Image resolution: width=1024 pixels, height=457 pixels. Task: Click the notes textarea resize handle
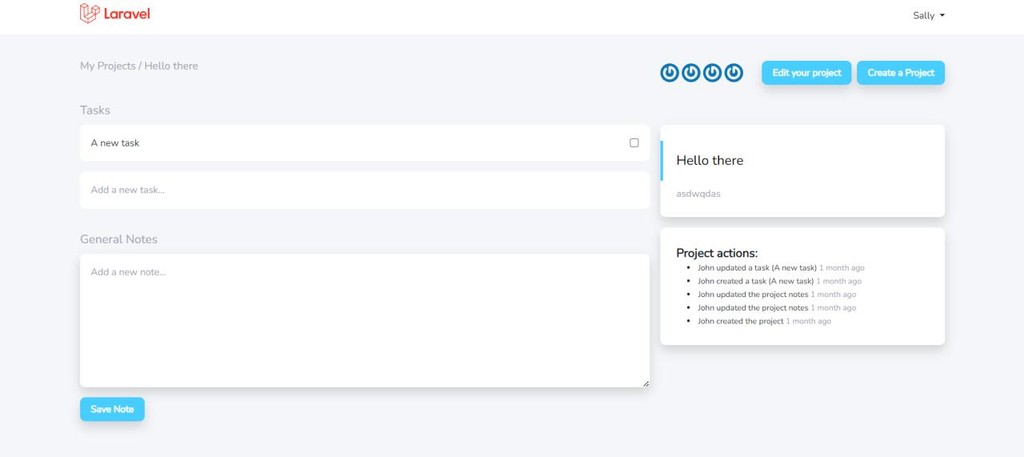tap(645, 383)
